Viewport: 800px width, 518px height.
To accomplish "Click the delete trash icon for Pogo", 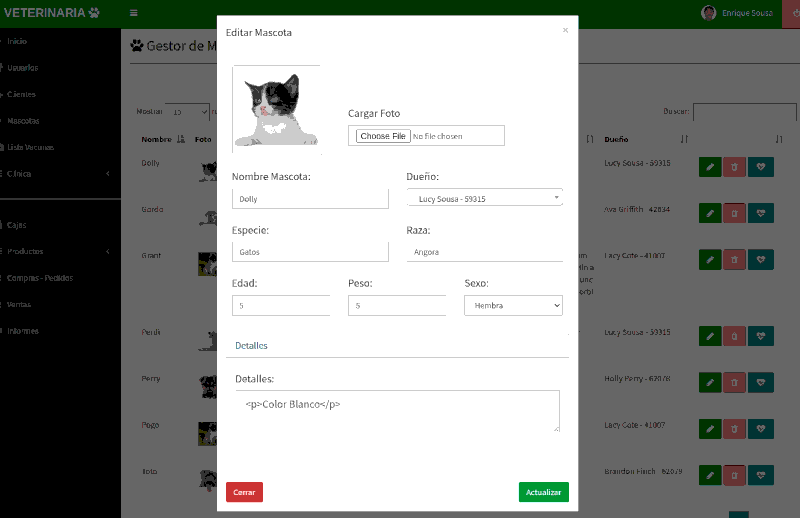I will [734, 429].
